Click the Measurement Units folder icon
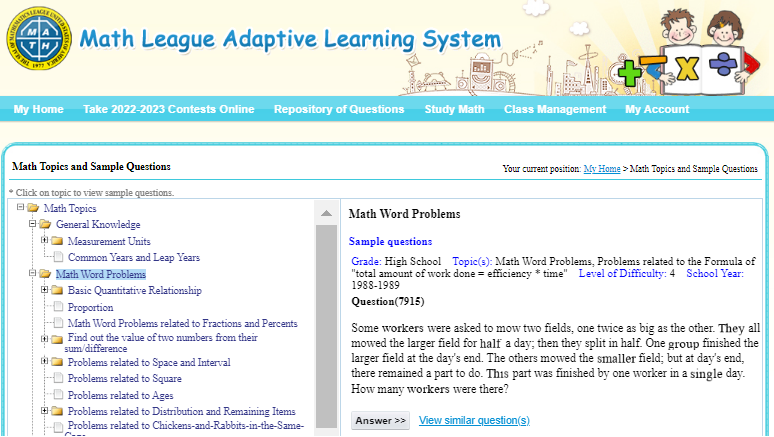The width and height of the screenshot is (774, 437). (x=57, y=241)
